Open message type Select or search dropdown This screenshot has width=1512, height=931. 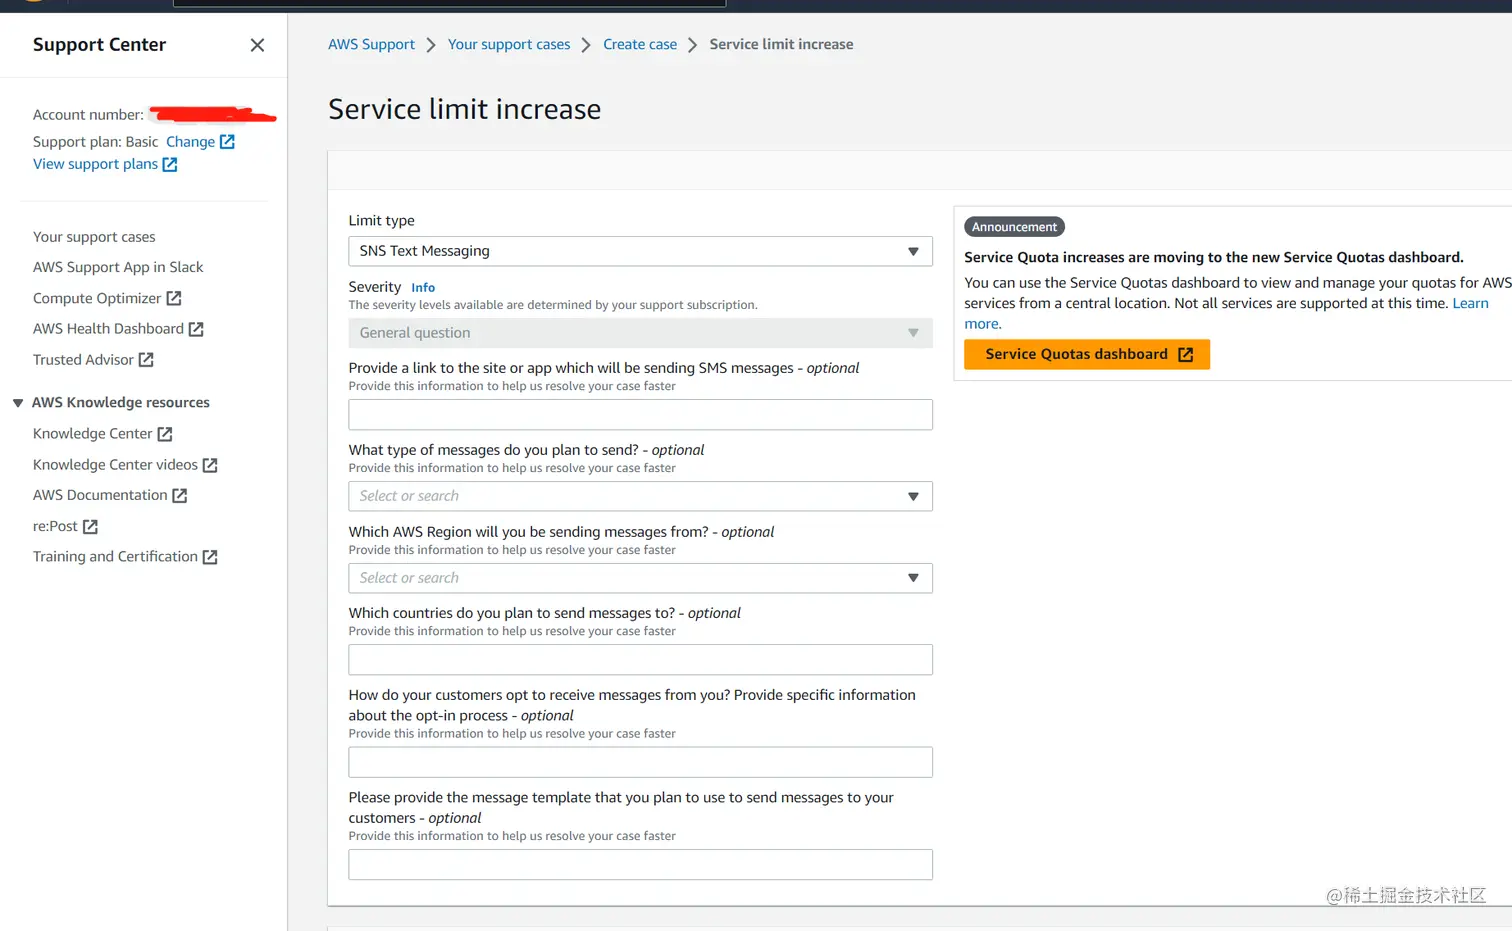pyautogui.click(x=640, y=496)
